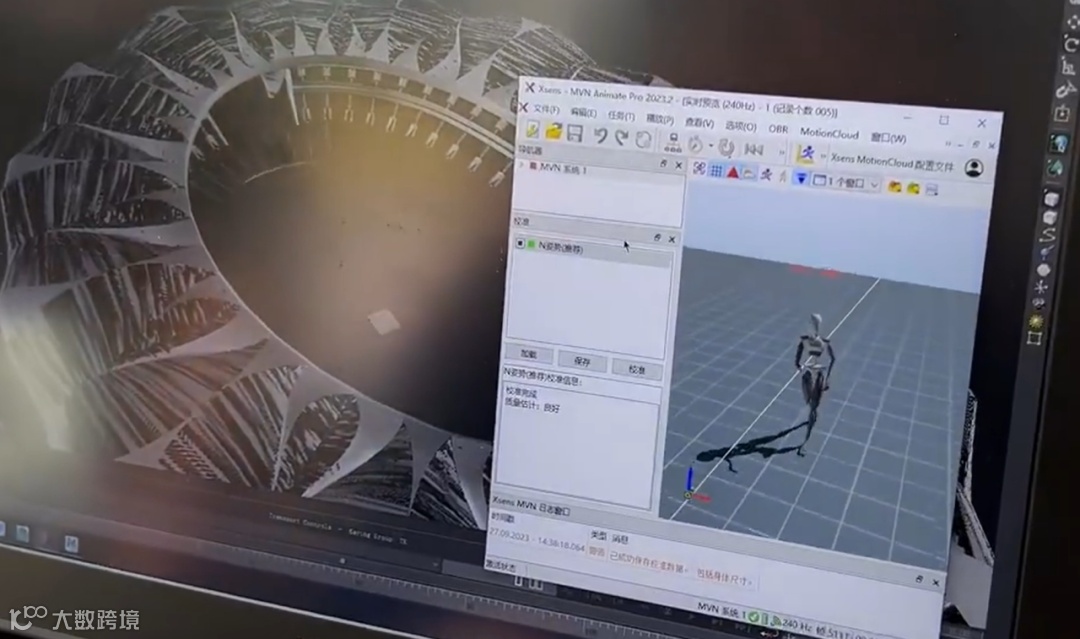Redo with the curved right arrow icon
1080x639 pixels.
point(621,138)
